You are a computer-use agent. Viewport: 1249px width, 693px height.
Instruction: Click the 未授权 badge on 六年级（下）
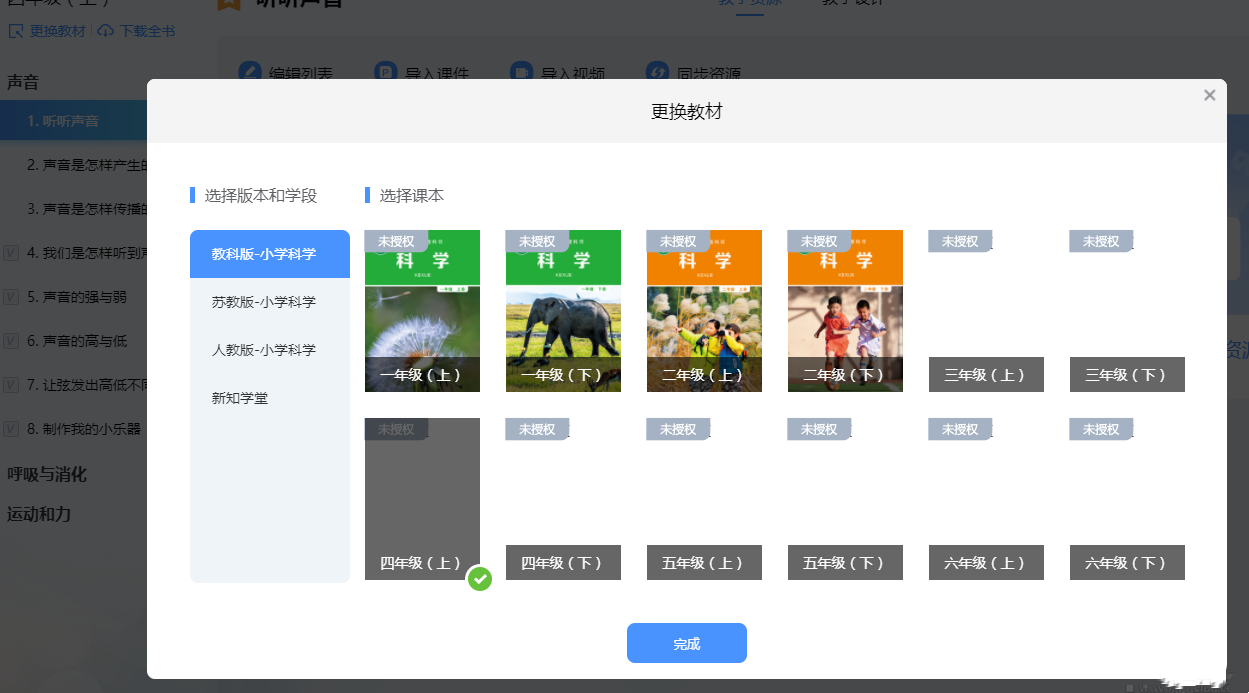[1101, 429]
